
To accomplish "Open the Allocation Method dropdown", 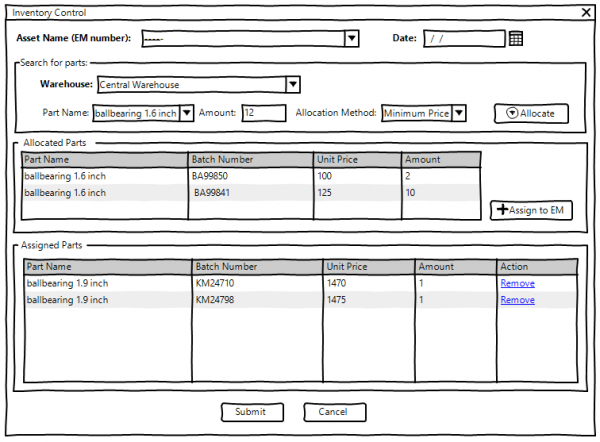I will (459, 113).
